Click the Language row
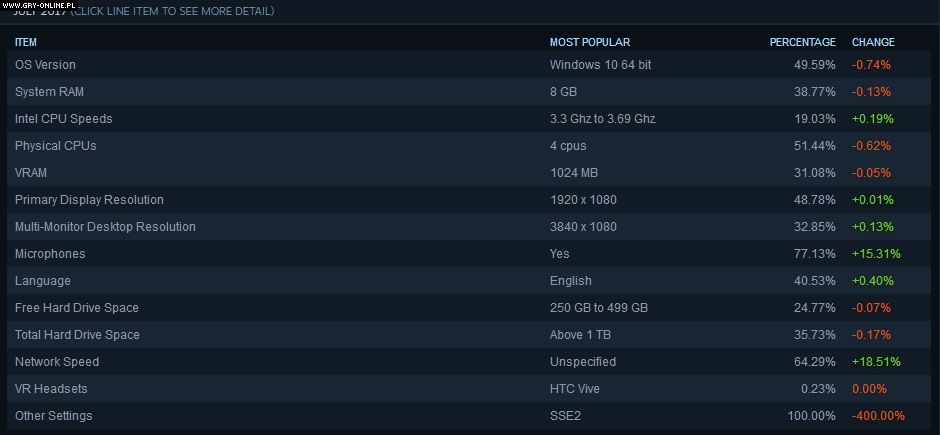 tap(43, 281)
